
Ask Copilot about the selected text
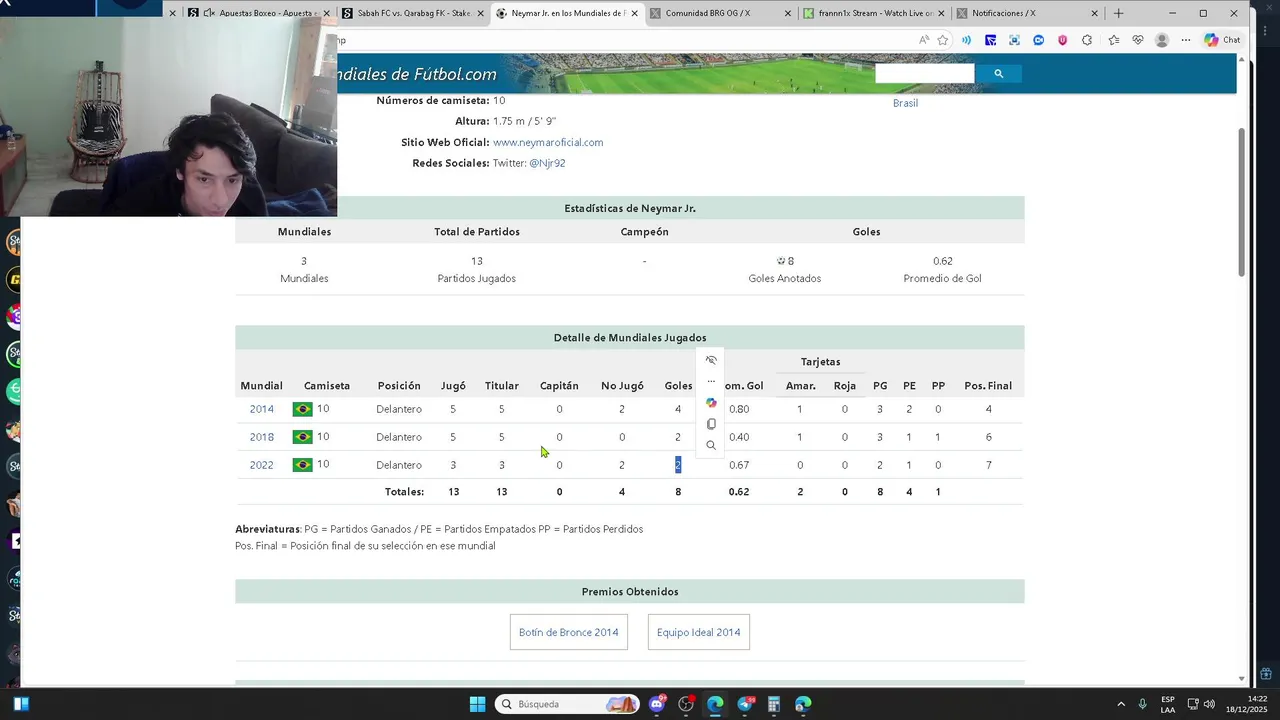[711, 402]
